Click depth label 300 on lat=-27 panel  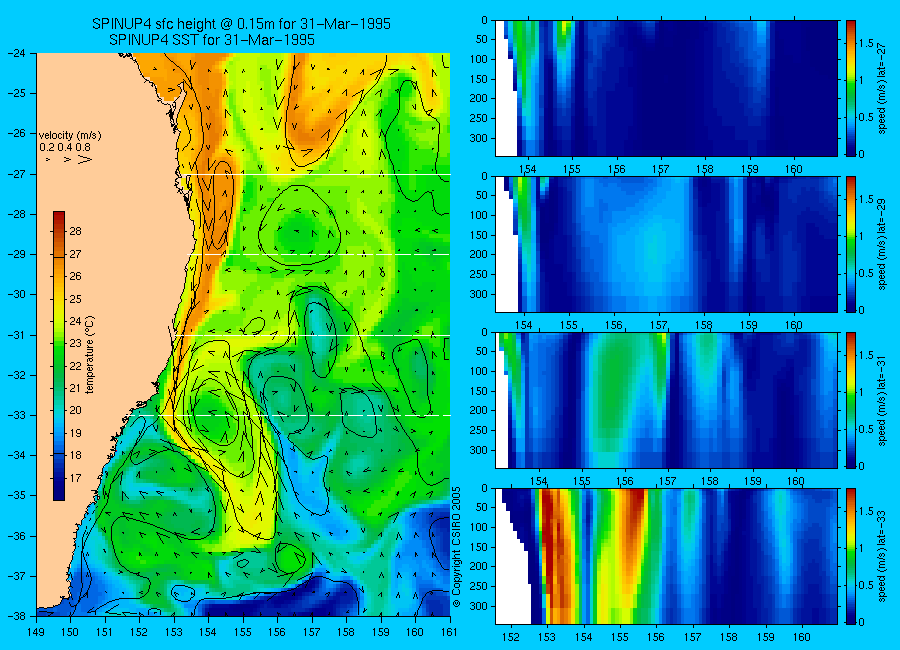click(478, 138)
